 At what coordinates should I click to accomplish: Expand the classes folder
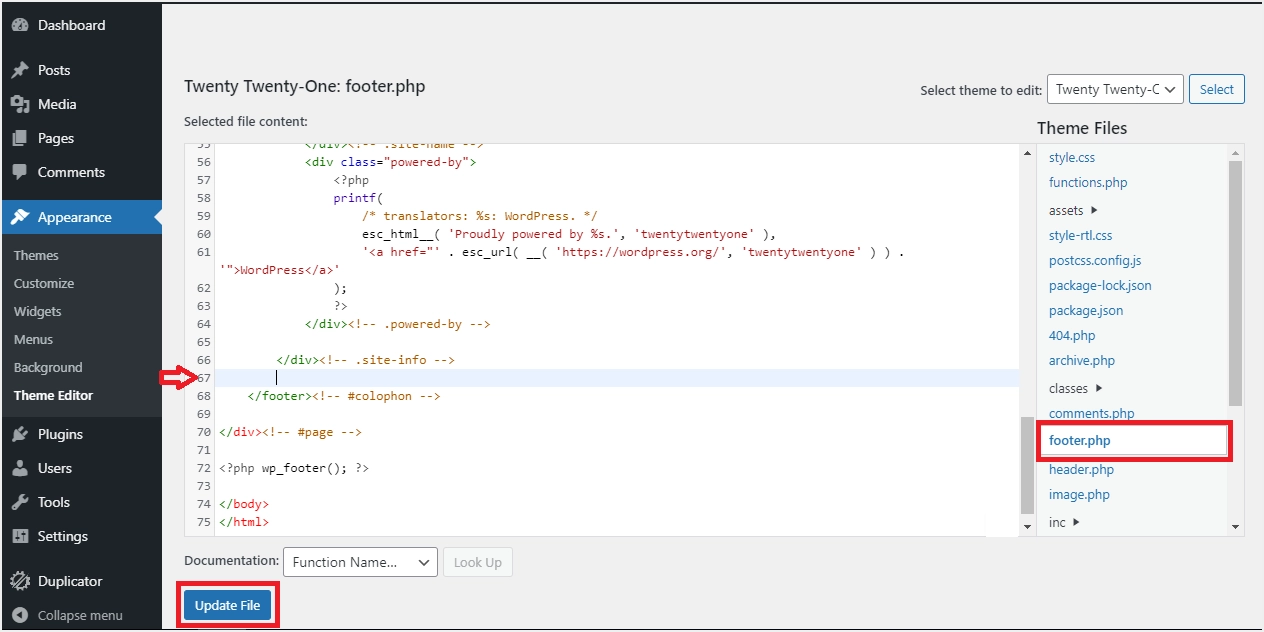point(1075,388)
